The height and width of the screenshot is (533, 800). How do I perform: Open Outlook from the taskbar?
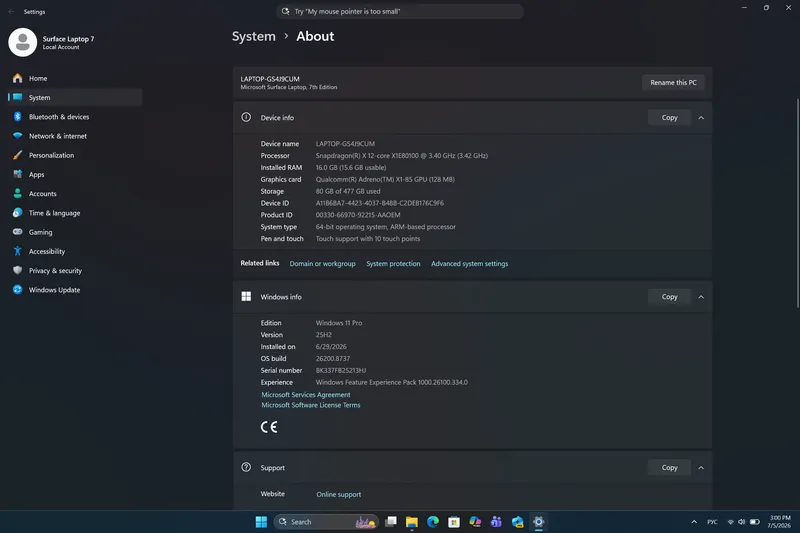tap(517, 522)
